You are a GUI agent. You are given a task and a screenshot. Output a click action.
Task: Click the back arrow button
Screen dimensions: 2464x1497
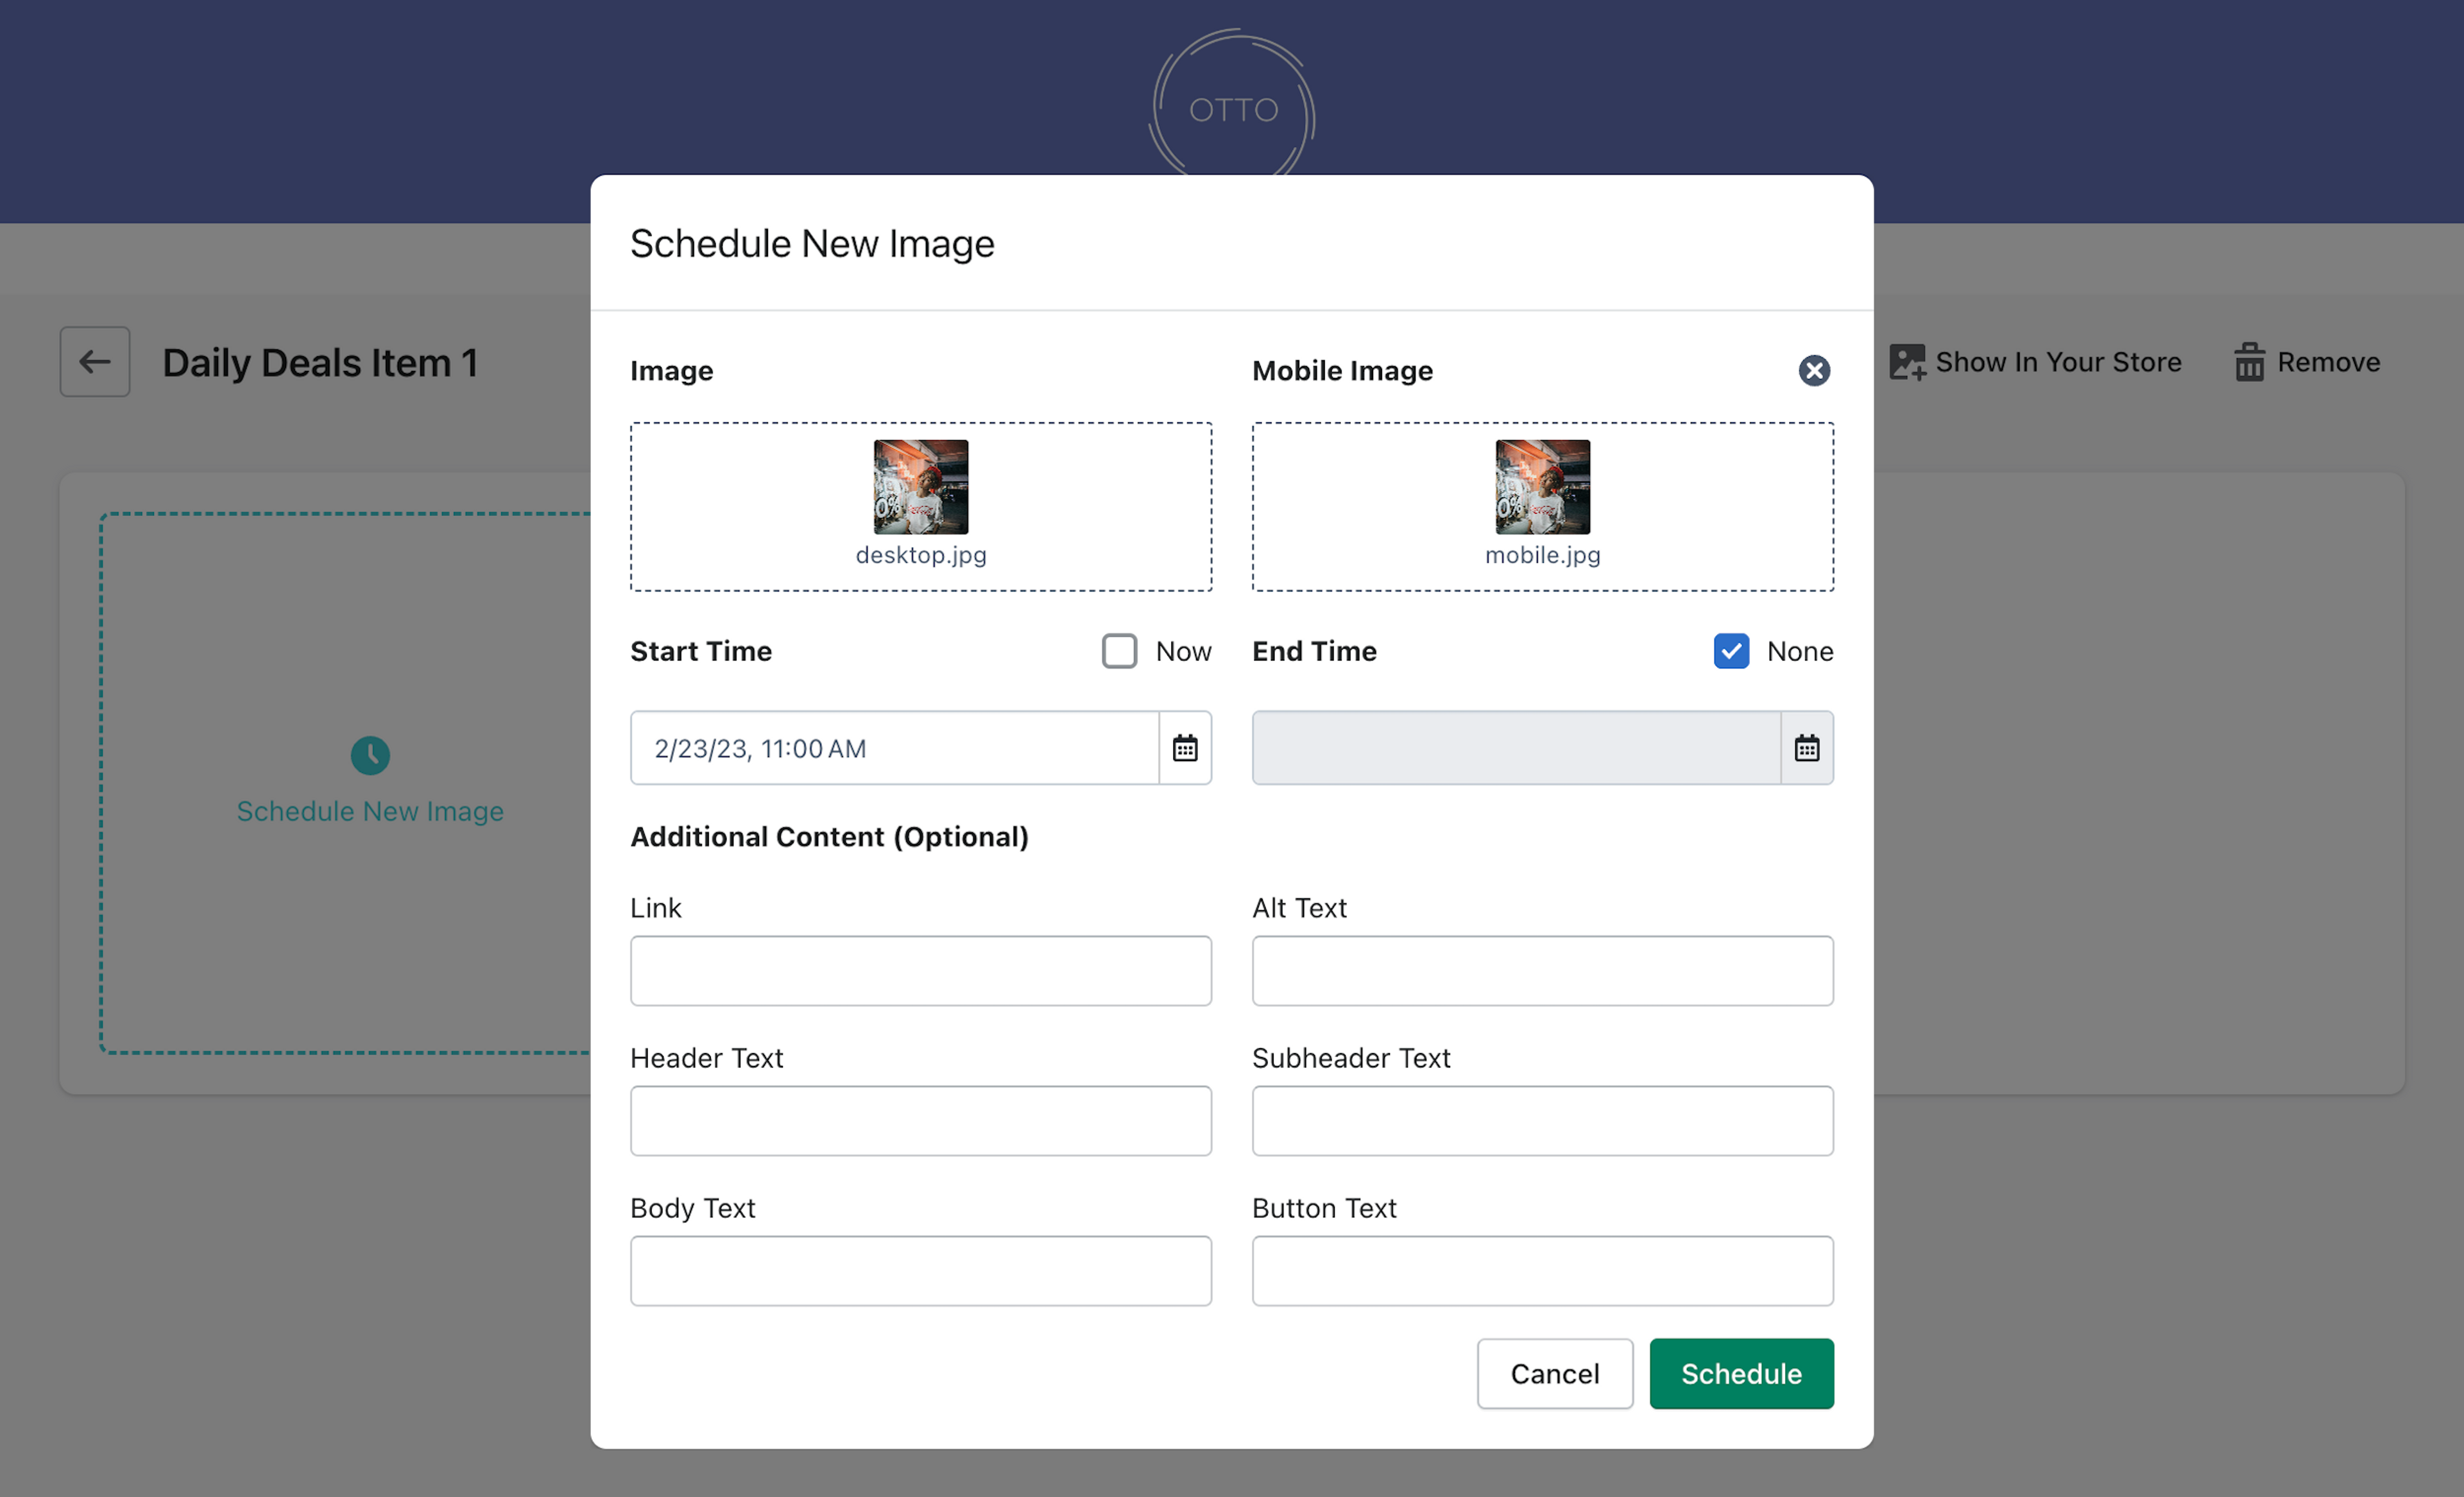tap(94, 362)
